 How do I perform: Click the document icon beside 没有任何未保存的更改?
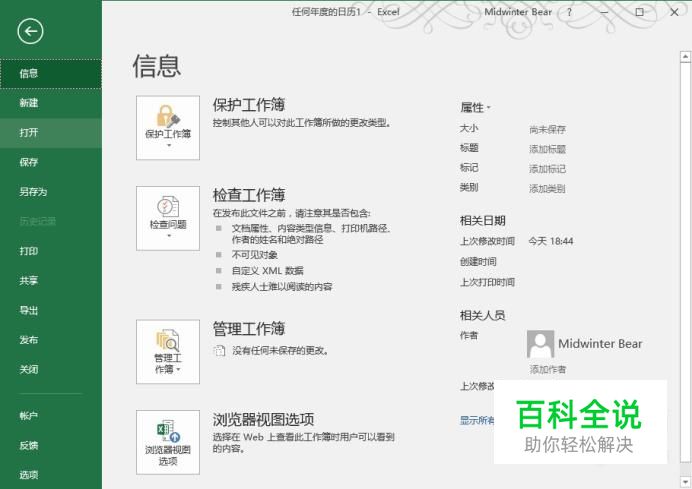(219, 350)
